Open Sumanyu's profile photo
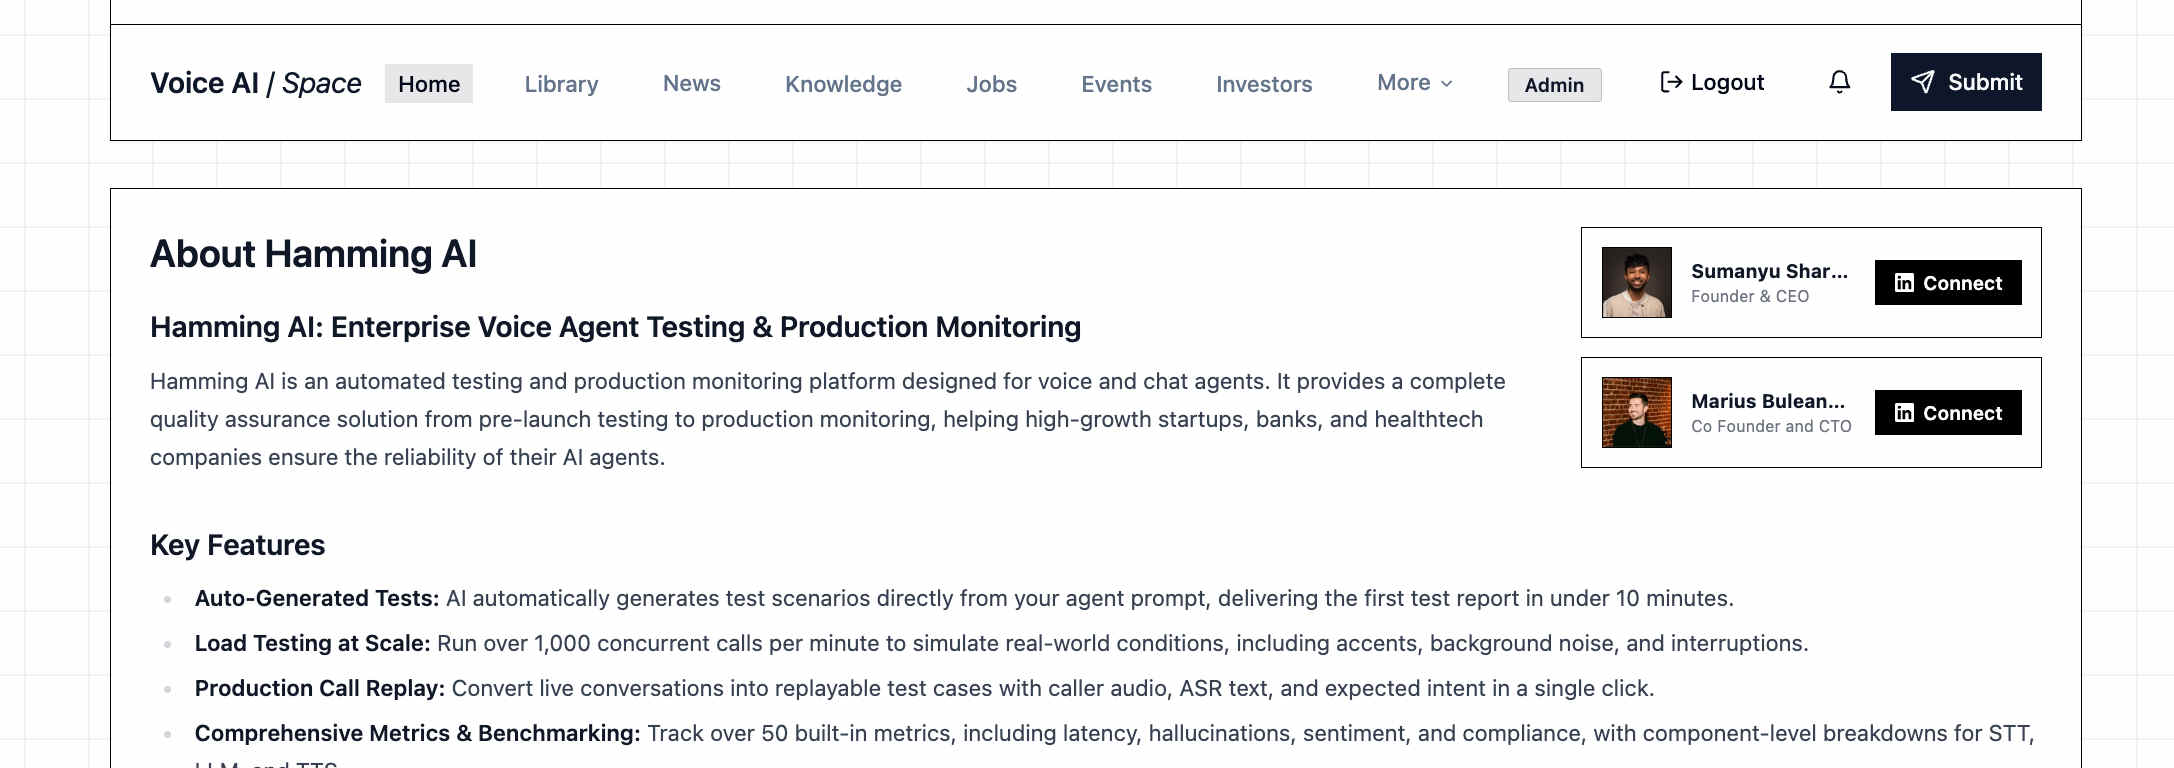 [1637, 283]
